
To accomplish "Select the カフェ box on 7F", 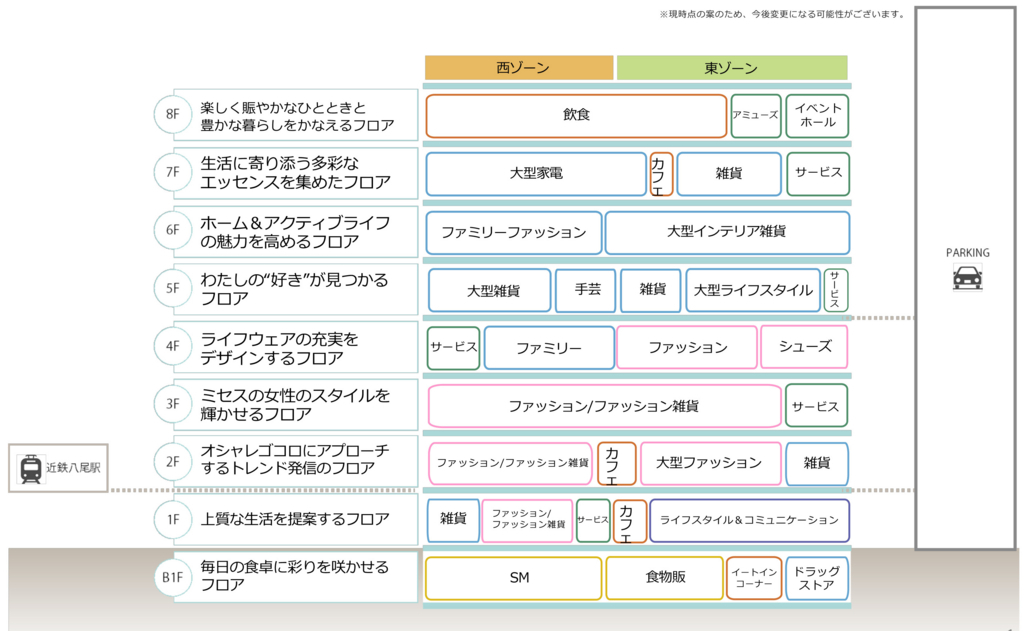I will coord(661,174).
